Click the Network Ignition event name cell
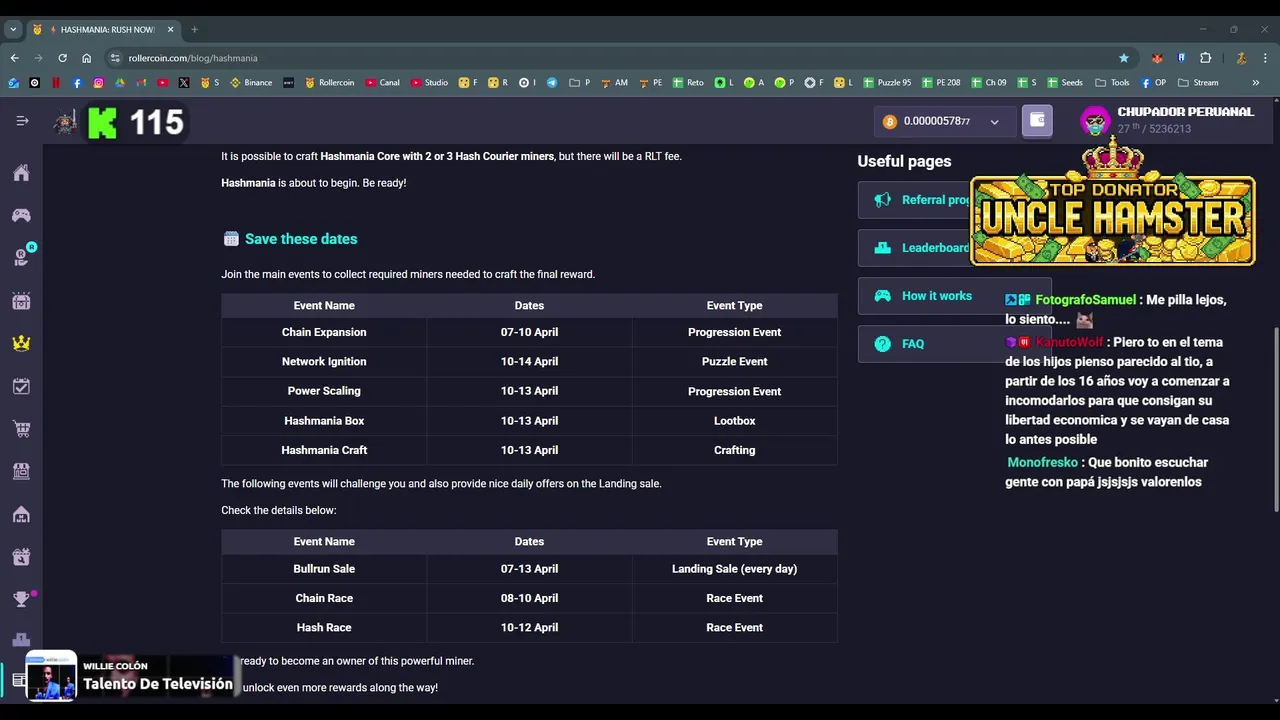 [324, 361]
